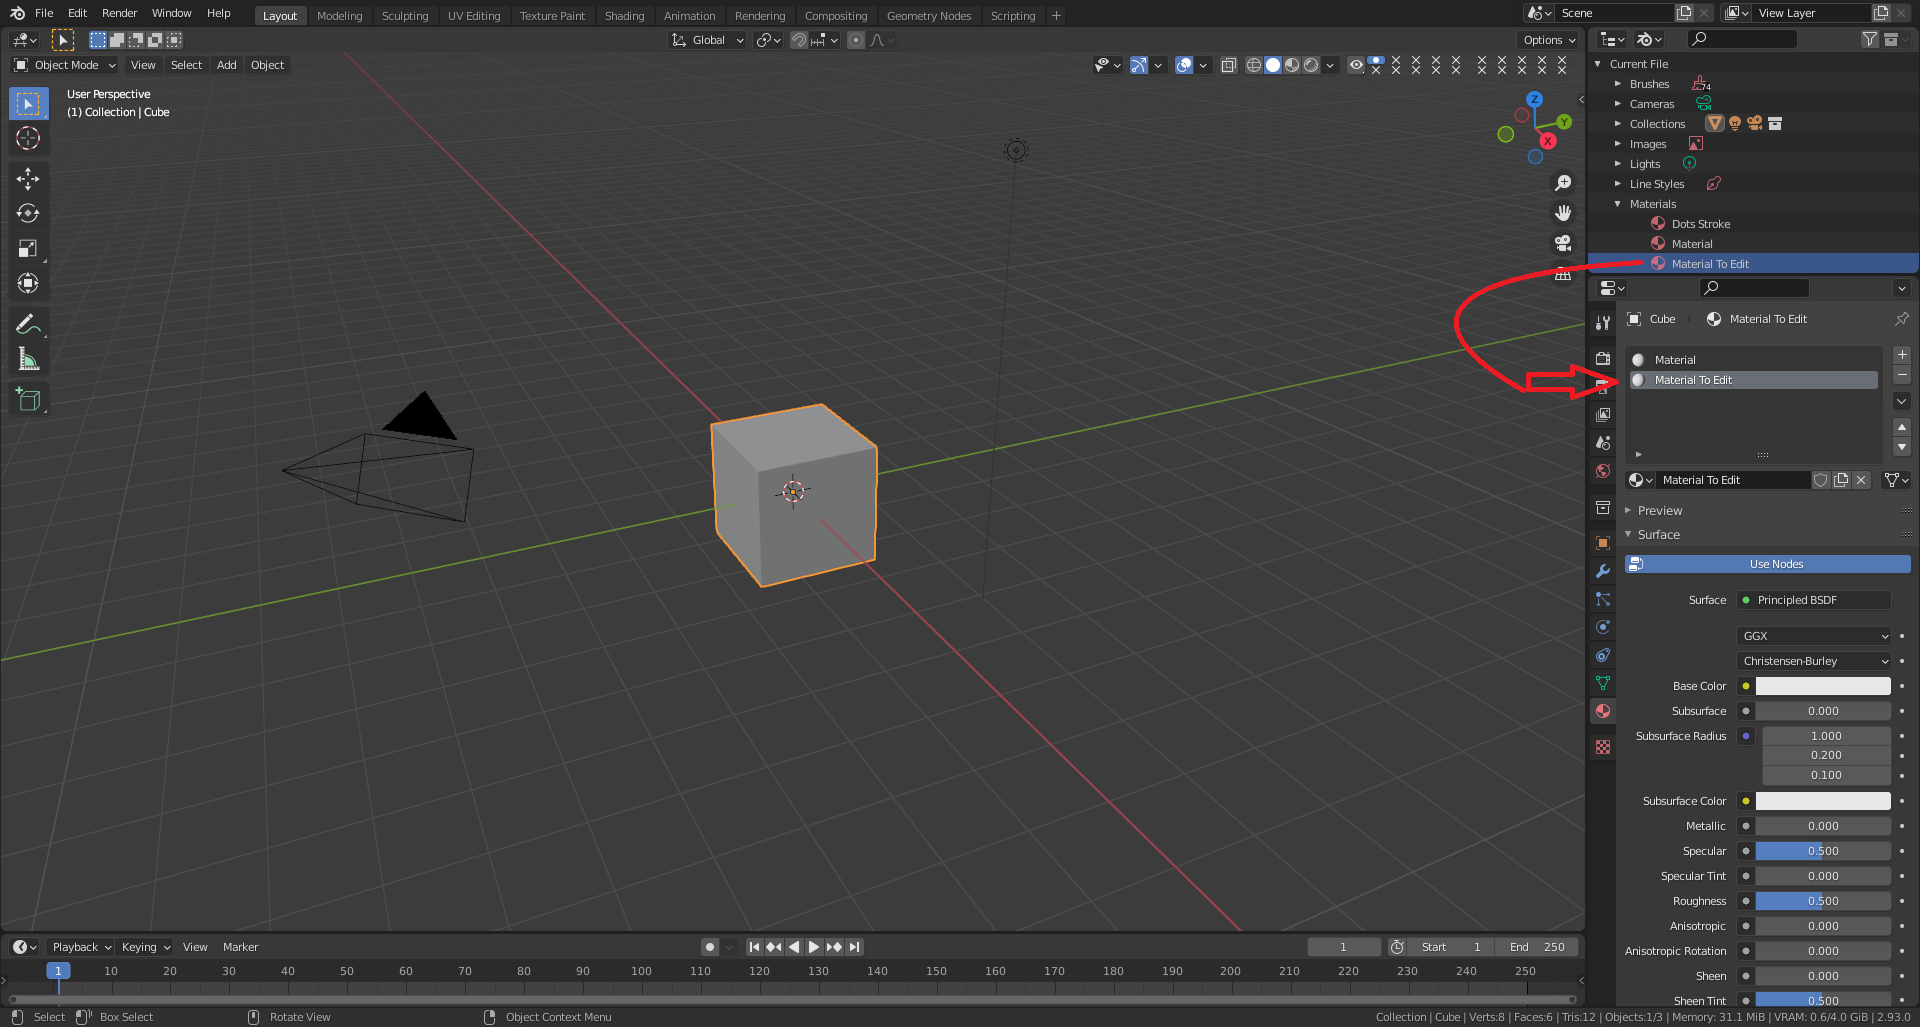The height and width of the screenshot is (1027, 1920).
Task: Open the Global transform orientation dropdown
Action: tap(707, 40)
